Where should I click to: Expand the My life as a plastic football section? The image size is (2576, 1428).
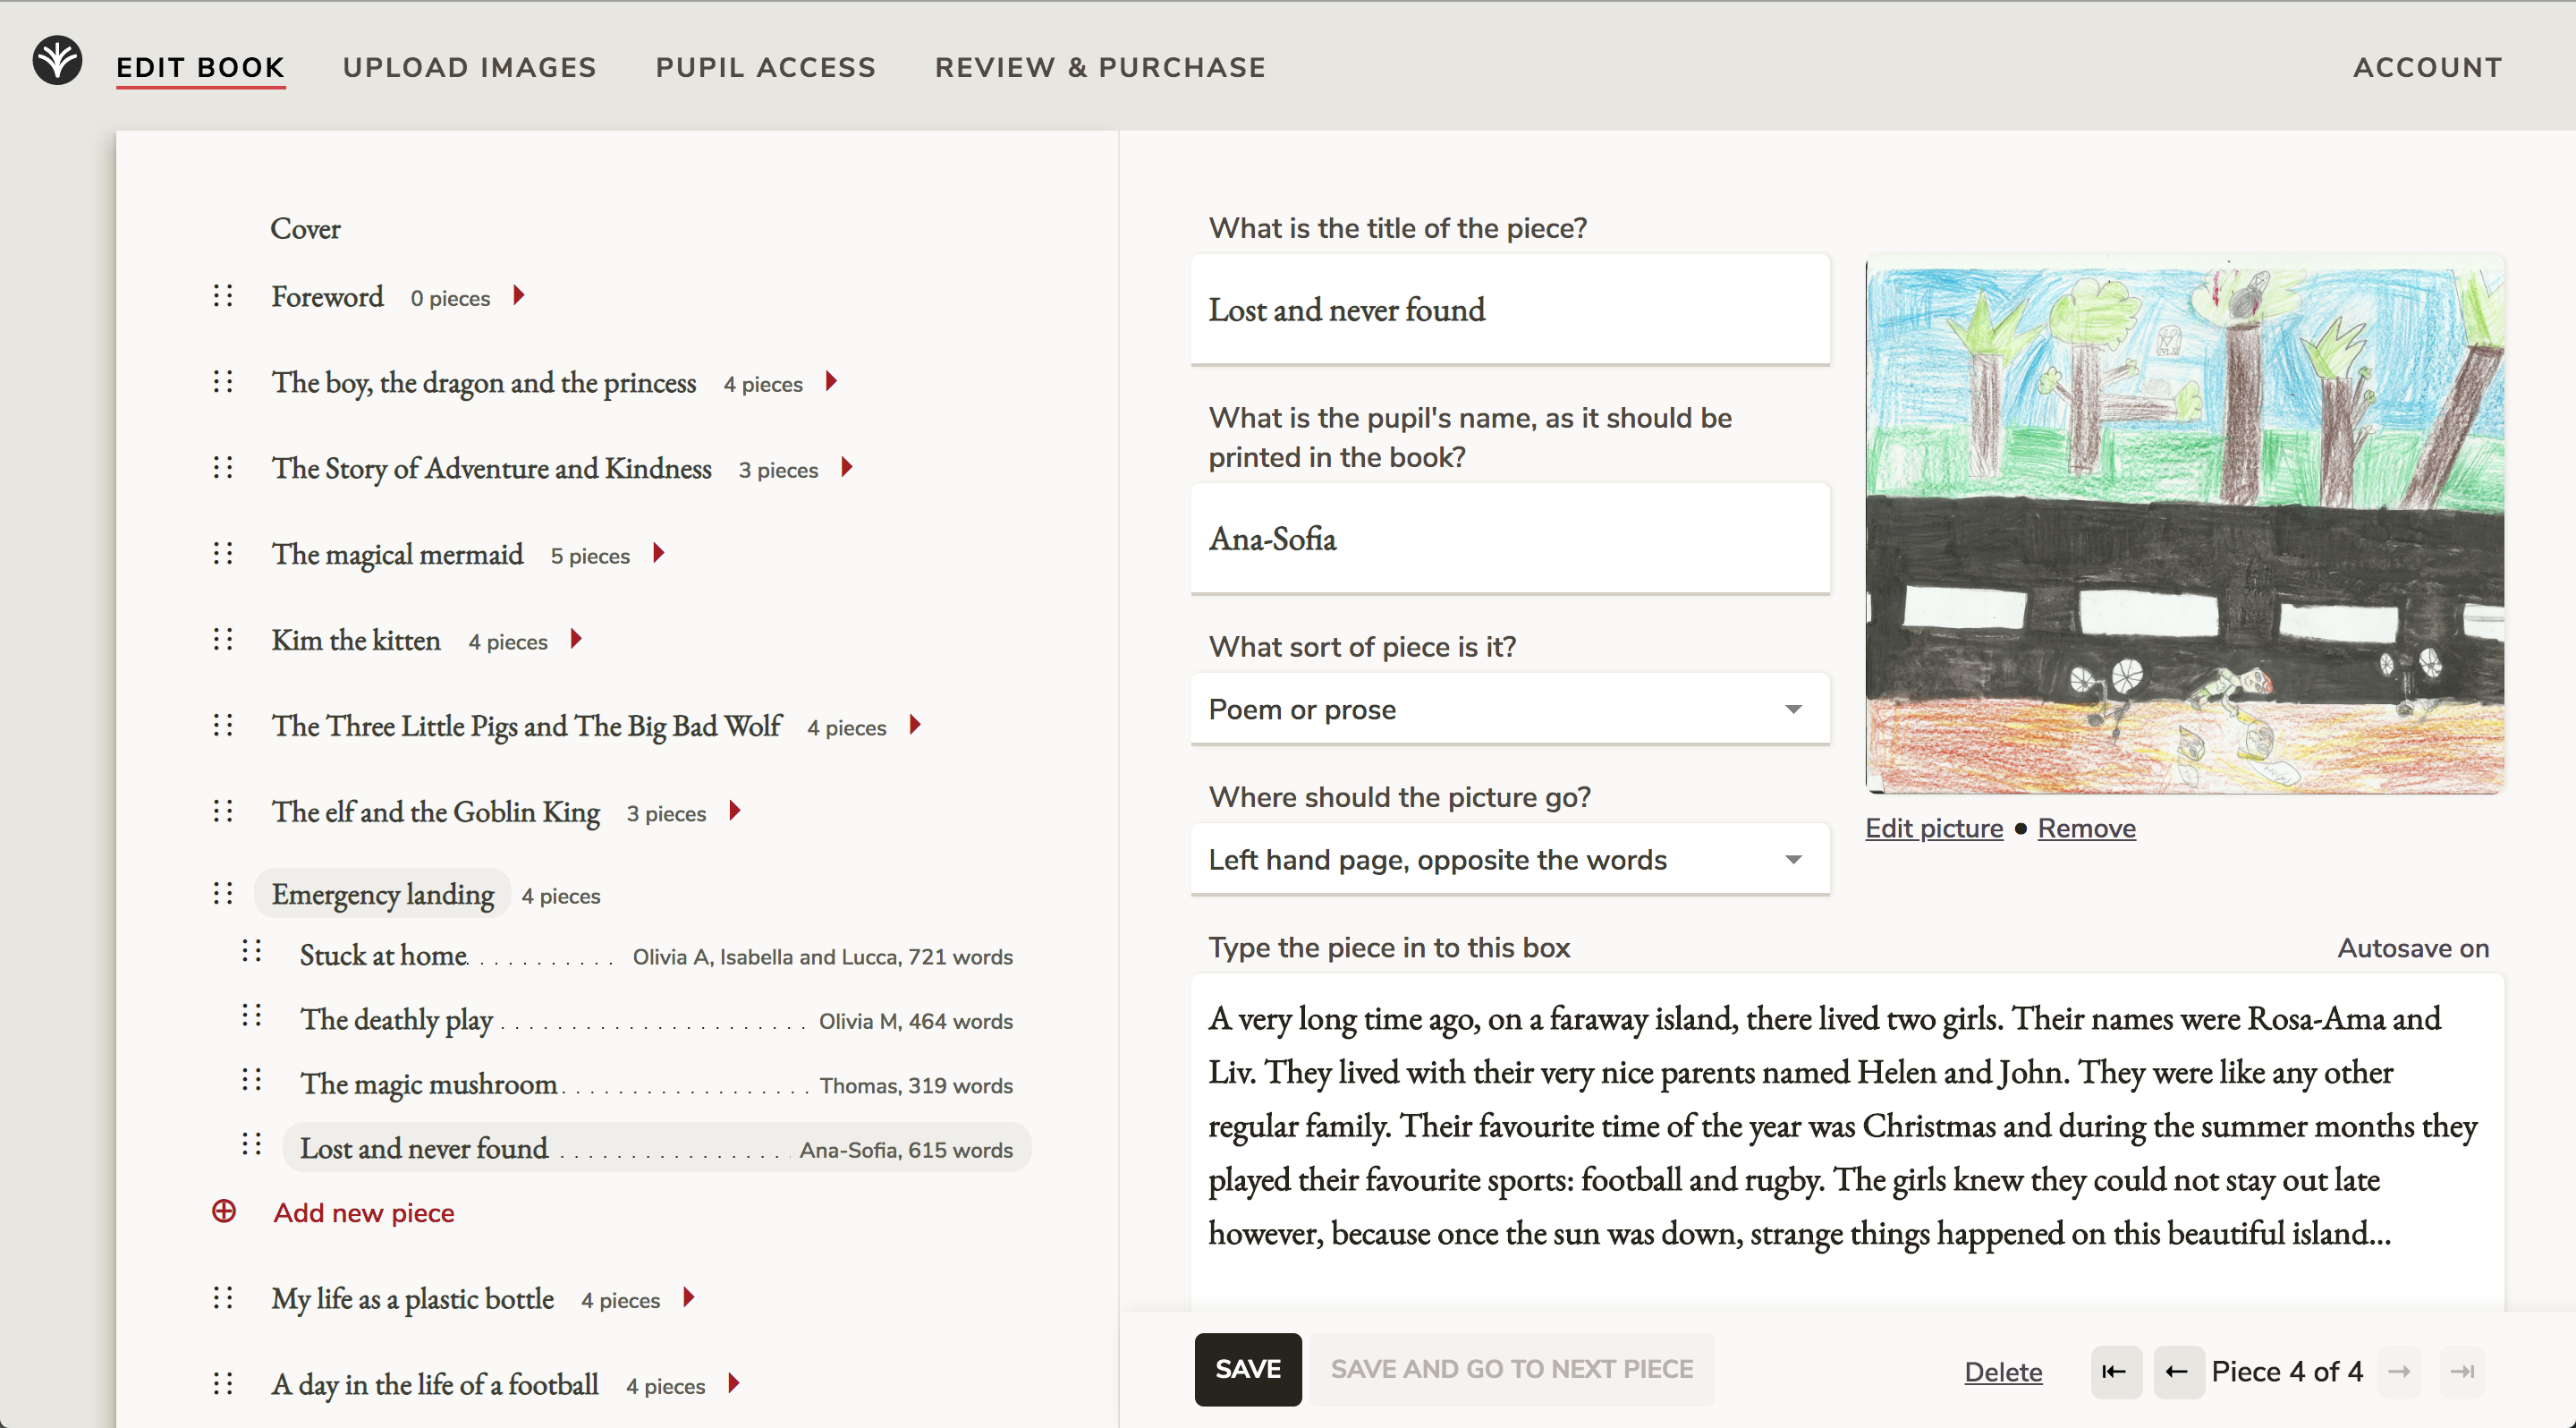pyautogui.click(x=692, y=1298)
